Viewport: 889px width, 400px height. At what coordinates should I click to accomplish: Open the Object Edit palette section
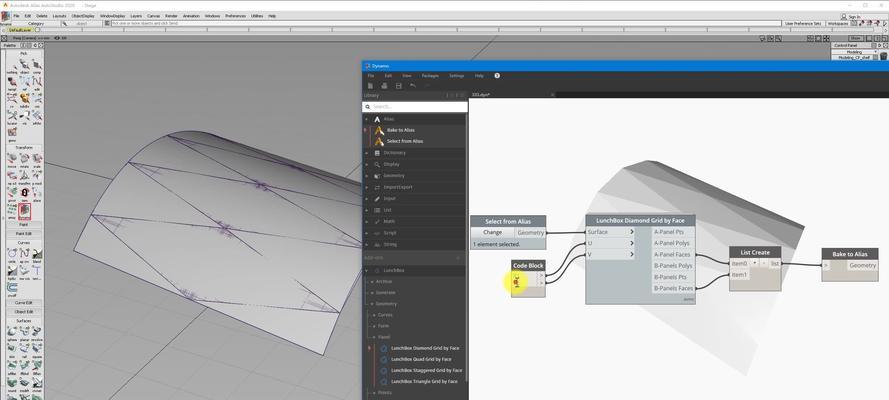24,312
